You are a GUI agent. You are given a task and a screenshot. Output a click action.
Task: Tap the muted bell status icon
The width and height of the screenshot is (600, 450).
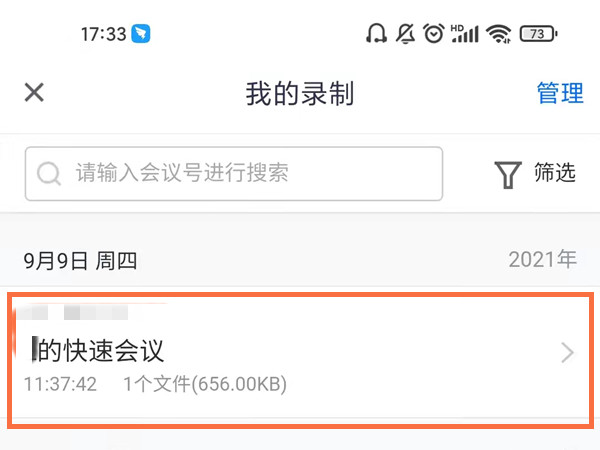(x=405, y=34)
